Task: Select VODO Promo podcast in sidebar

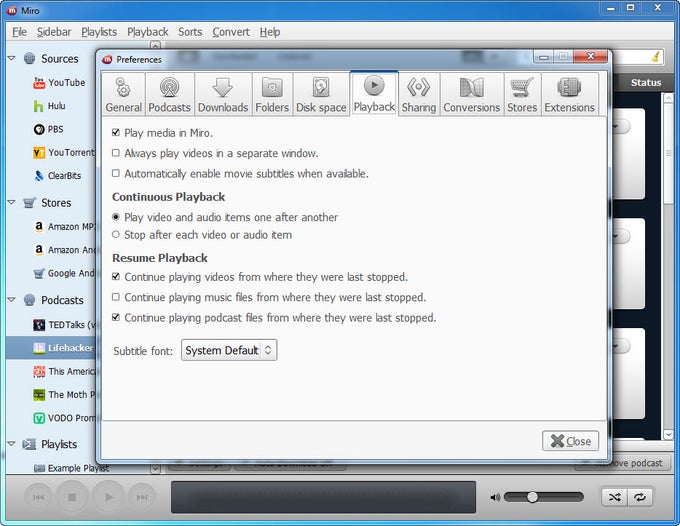Action: 64,418
